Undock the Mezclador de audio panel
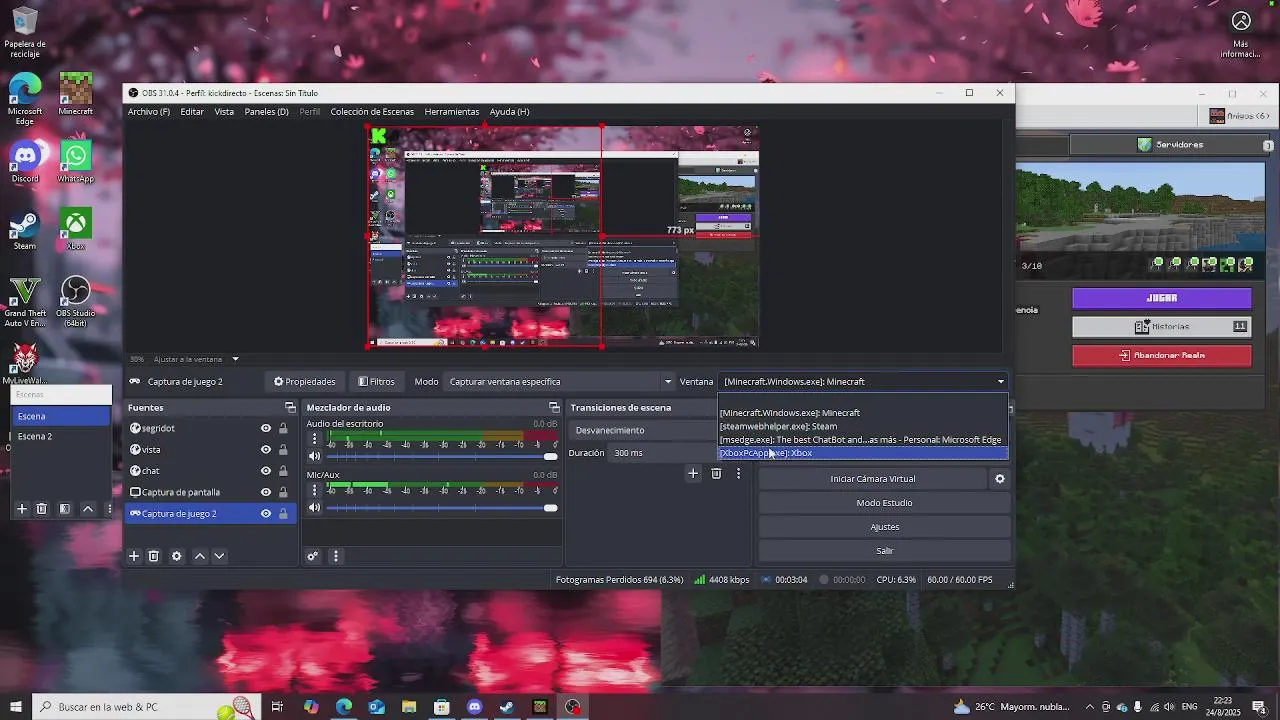The height and width of the screenshot is (720, 1280). pos(554,407)
